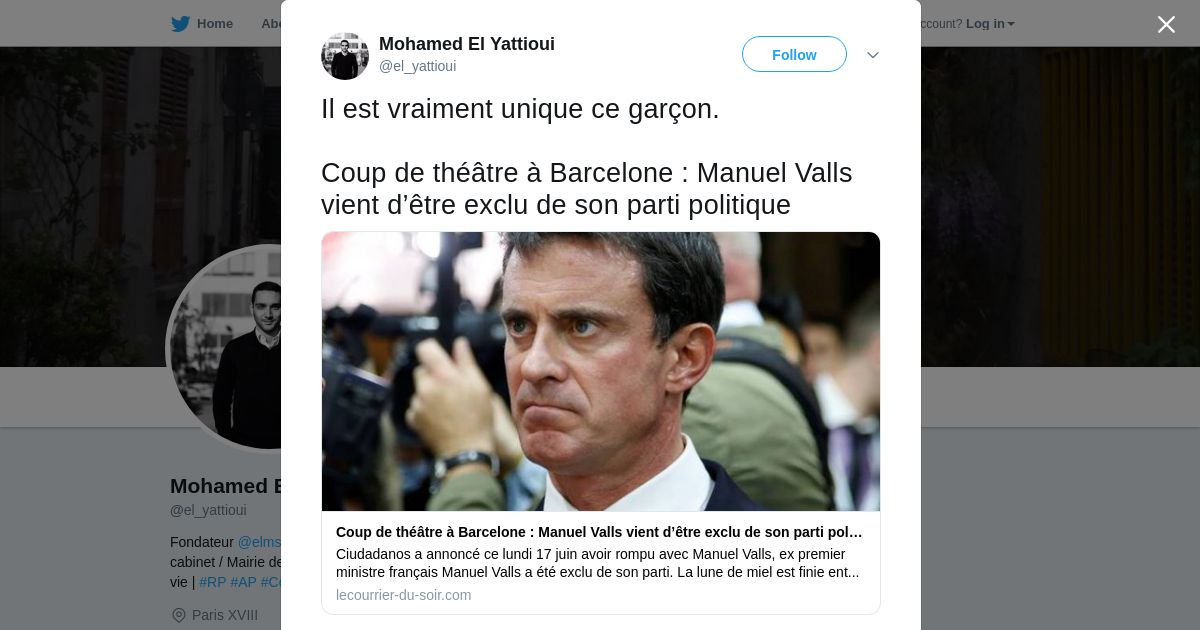Screen dimensions: 1200x630
Task: Open the small avatar in the tweet header
Action: click(x=345, y=56)
